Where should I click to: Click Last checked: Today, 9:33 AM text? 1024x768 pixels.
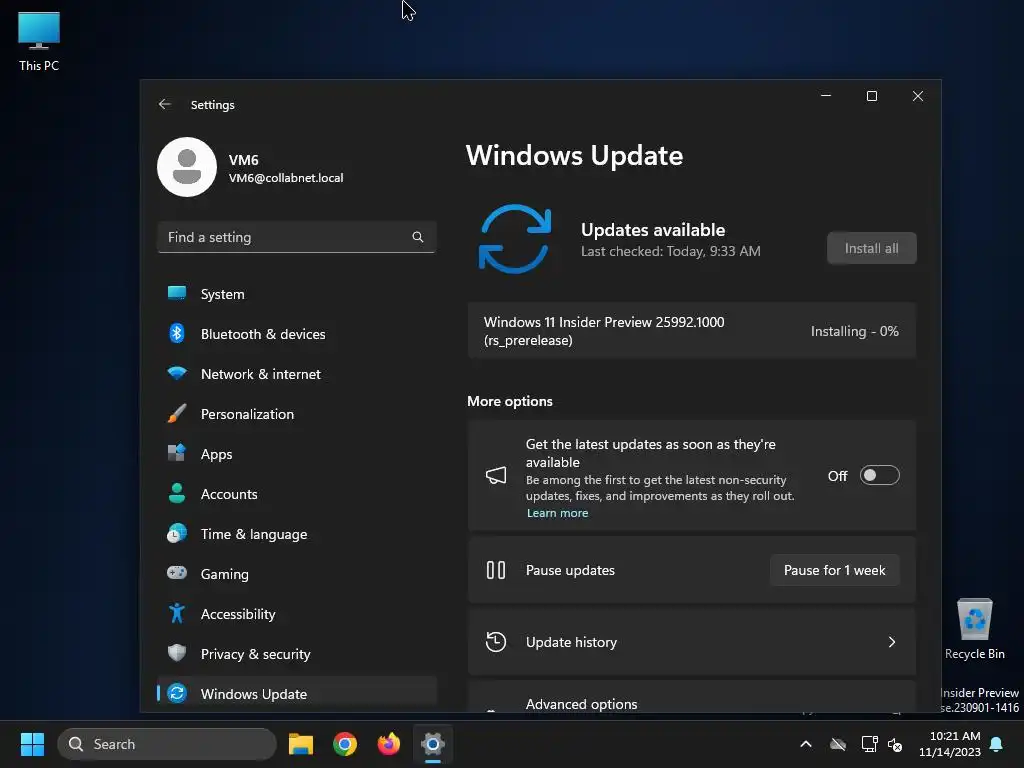671,251
